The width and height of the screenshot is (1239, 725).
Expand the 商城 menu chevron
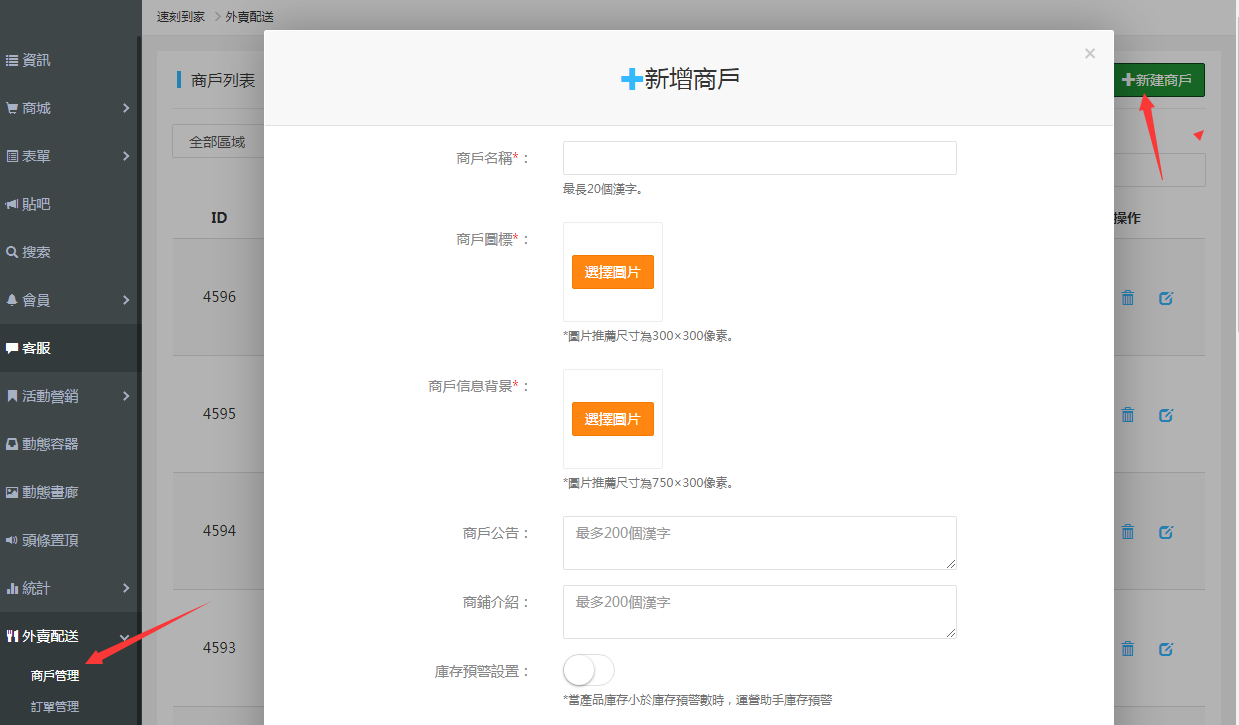[x=126, y=108]
